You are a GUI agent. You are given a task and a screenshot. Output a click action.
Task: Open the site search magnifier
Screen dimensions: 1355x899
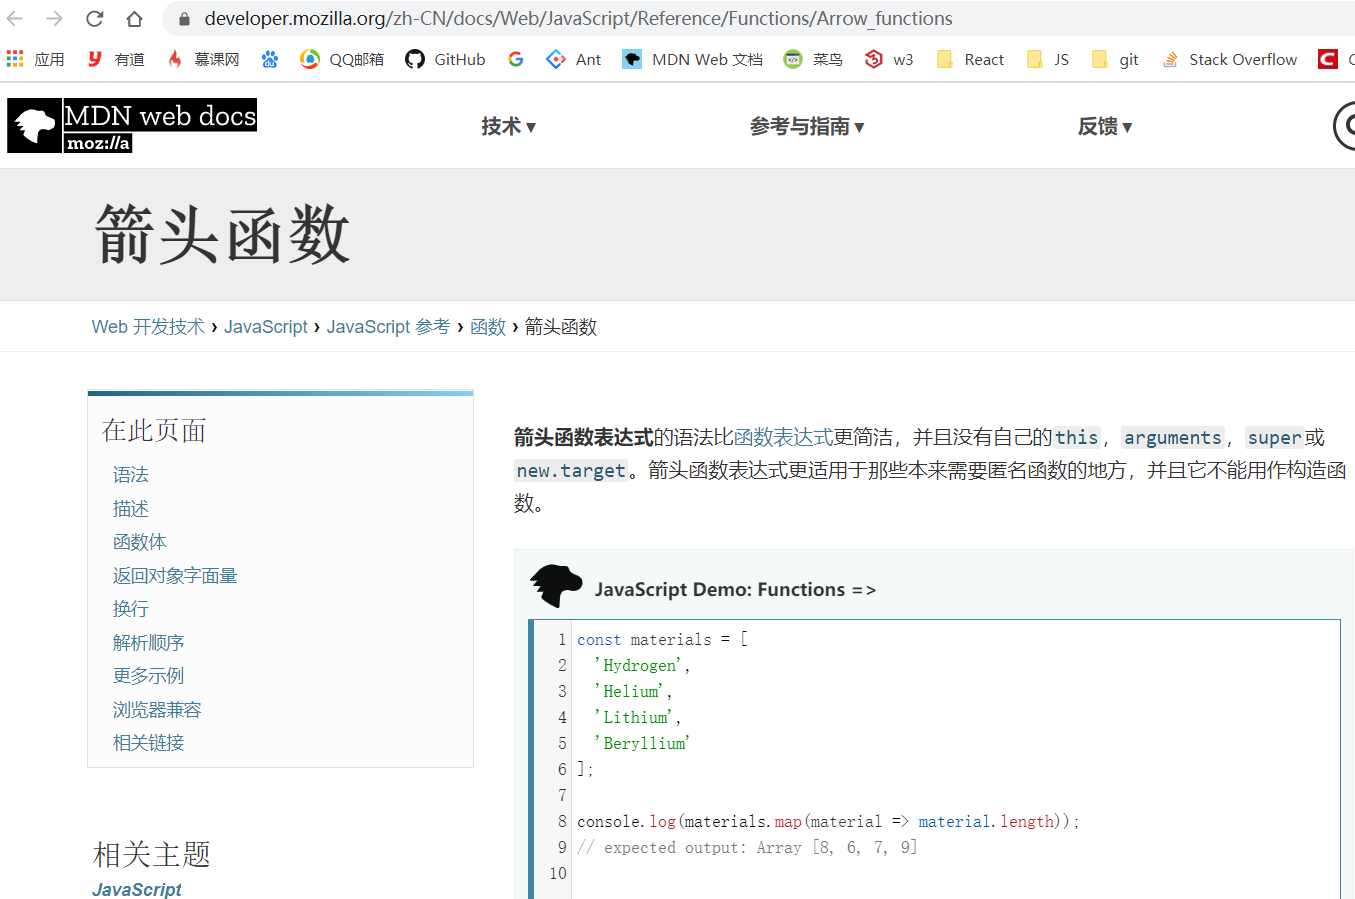coord(1345,125)
